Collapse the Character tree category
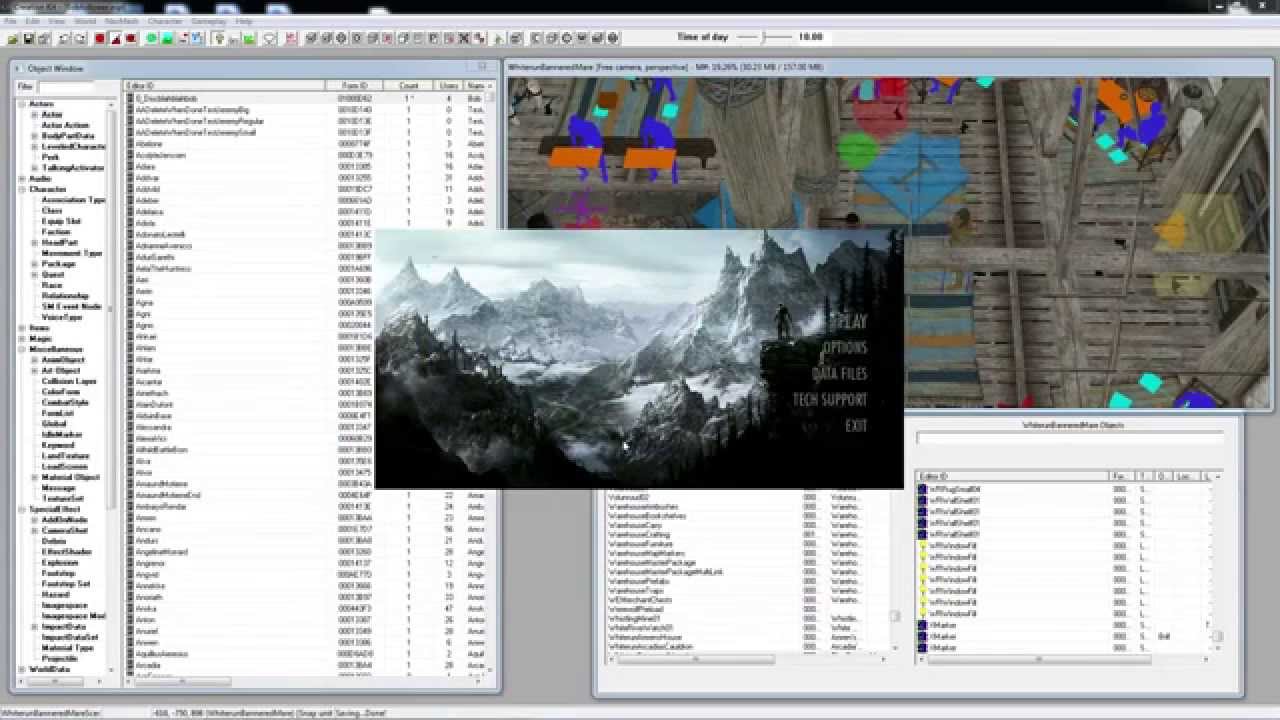Viewport: 1280px width, 720px height. (x=21, y=189)
